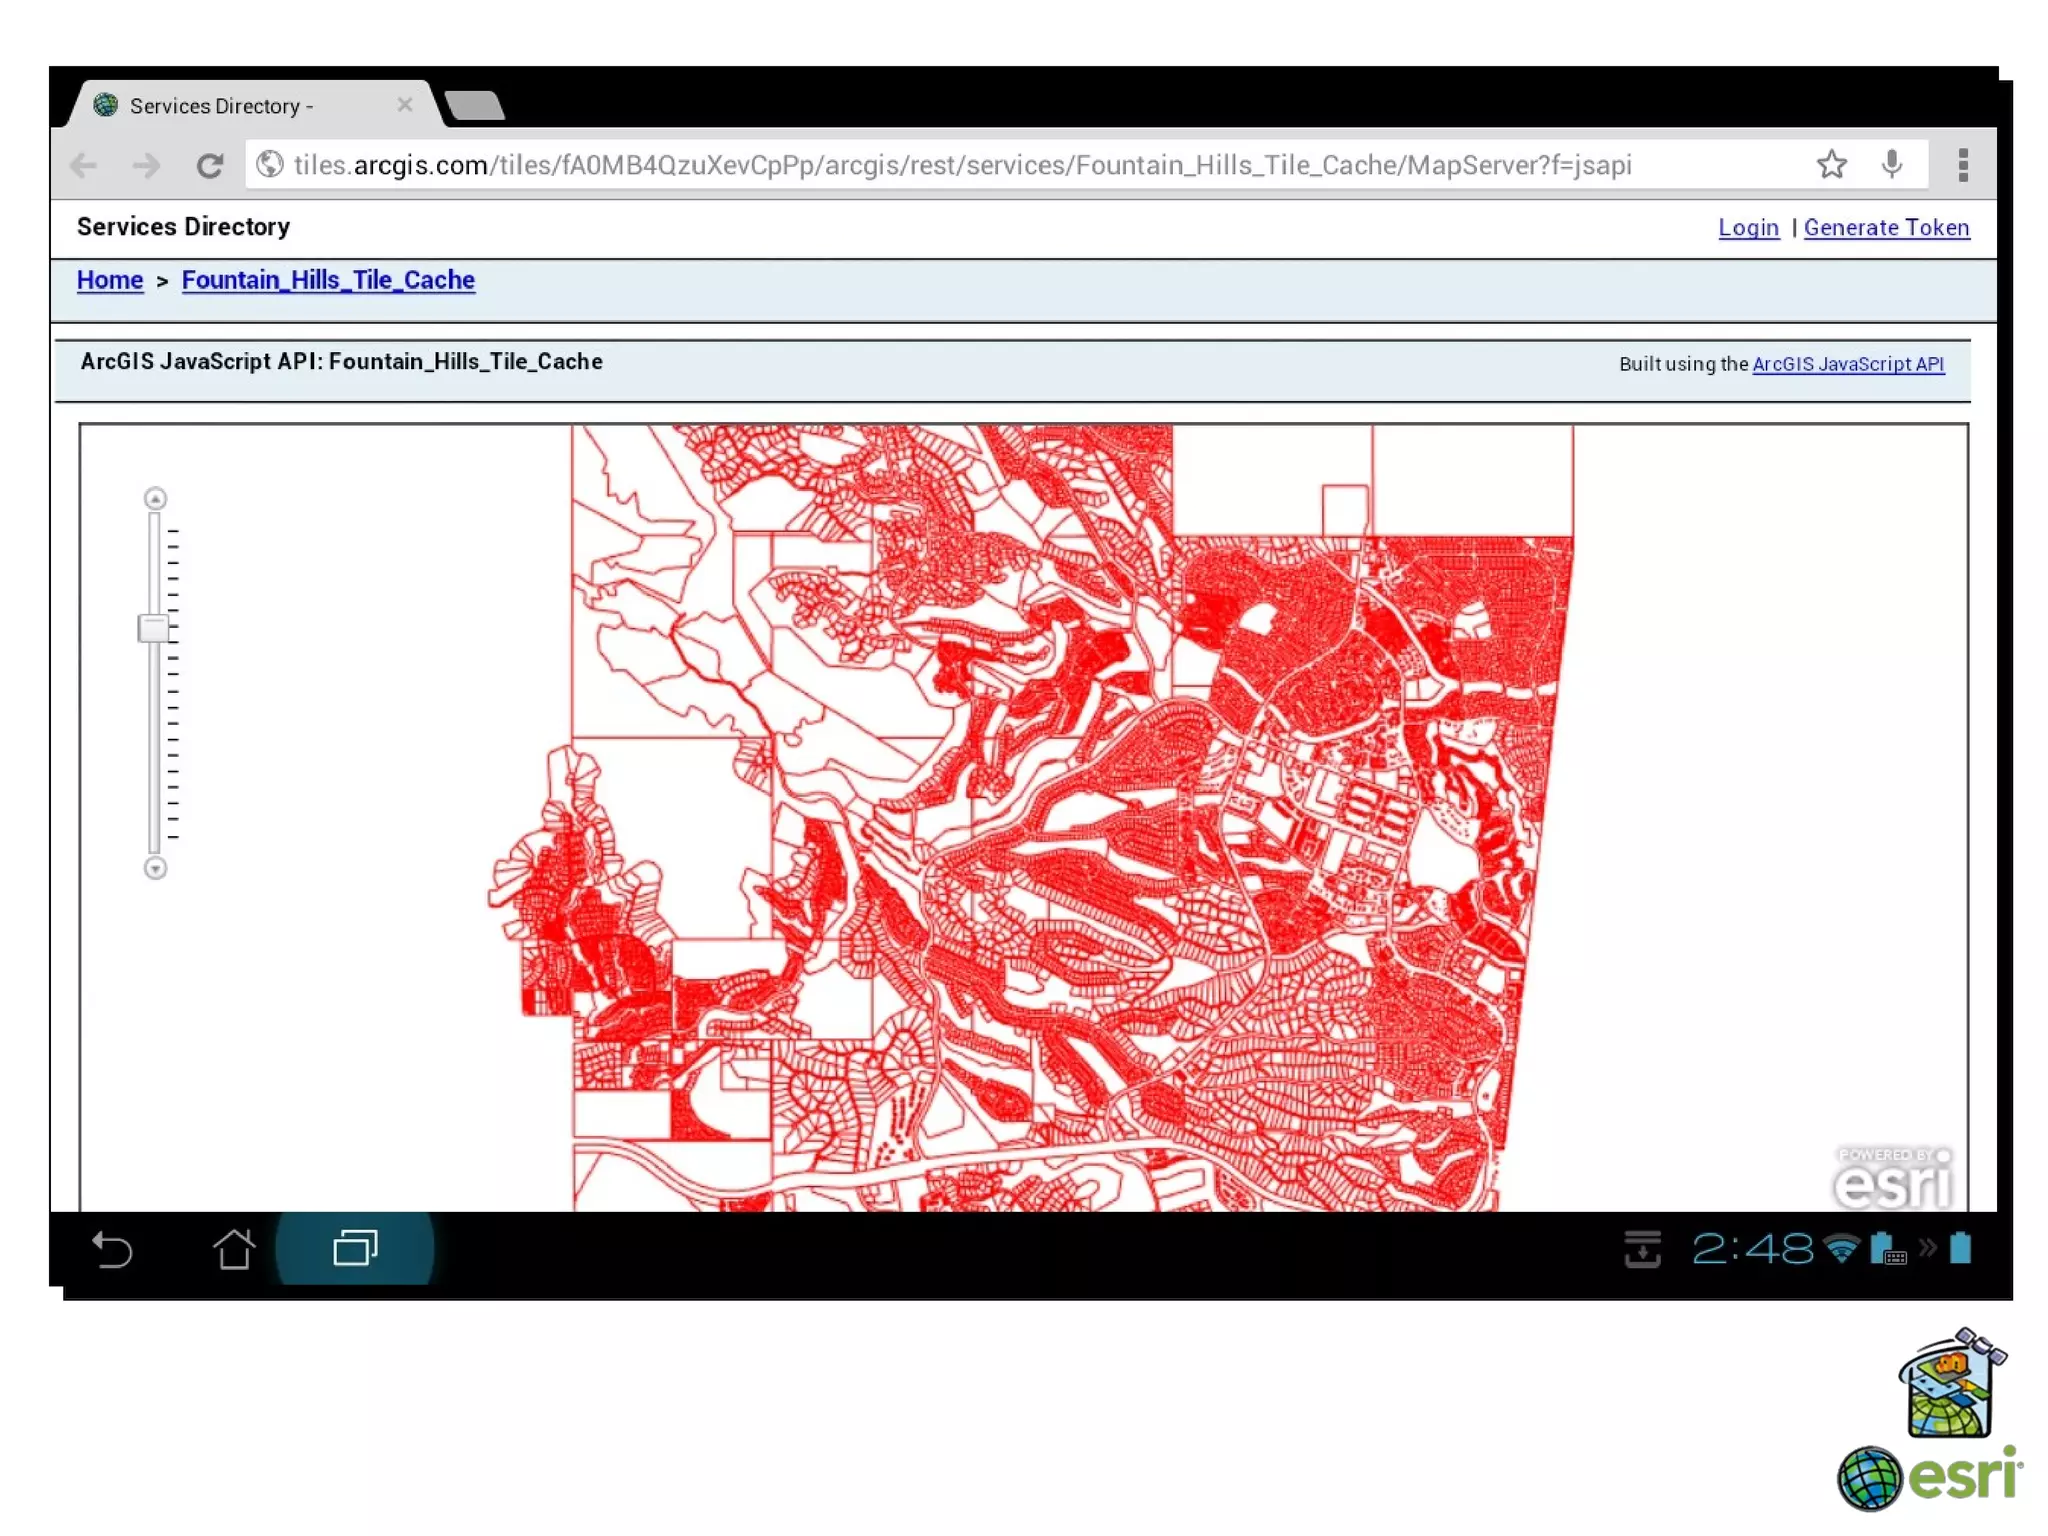This screenshot has height=1536, width=2048.
Task: Tap the microphone voice search icon
Action: (1891, 164)
